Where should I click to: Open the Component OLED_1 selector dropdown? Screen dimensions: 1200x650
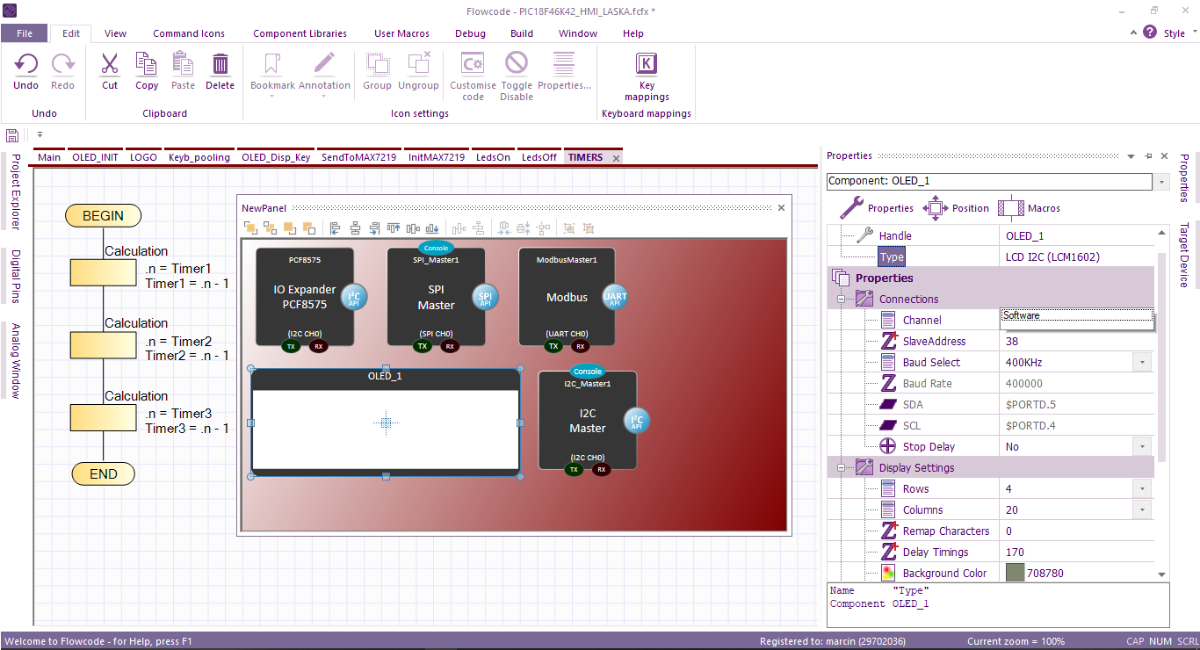click(1161, 182)
